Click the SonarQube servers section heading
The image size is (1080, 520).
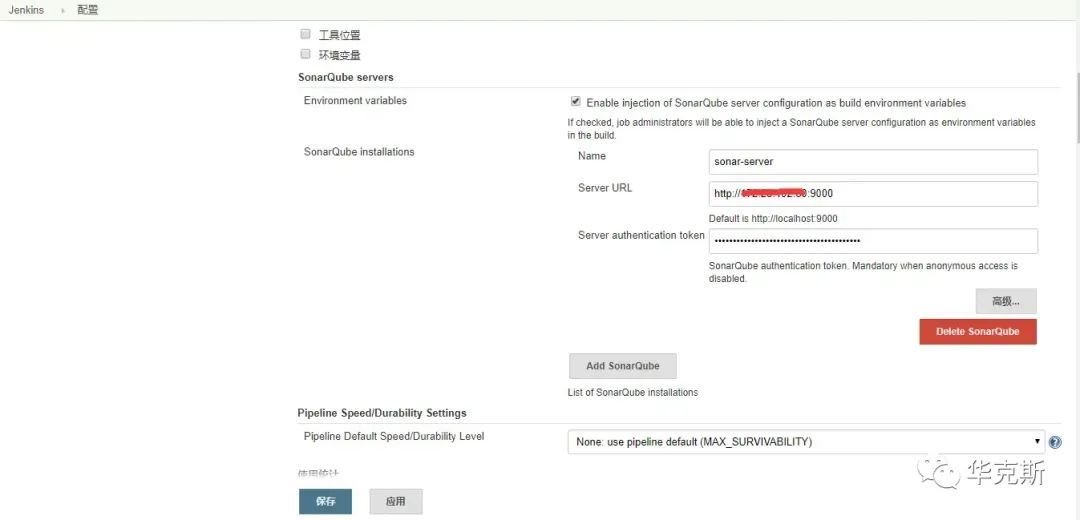[x=345, y=77]
